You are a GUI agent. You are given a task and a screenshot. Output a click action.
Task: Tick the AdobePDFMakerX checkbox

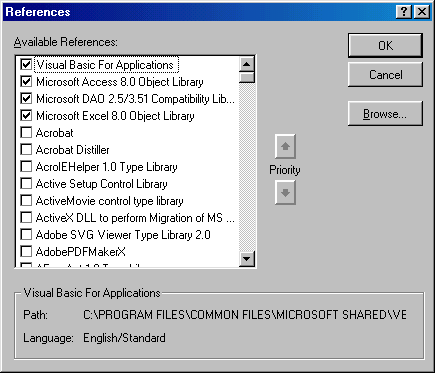pyautogui.click(x=26, y=251)
